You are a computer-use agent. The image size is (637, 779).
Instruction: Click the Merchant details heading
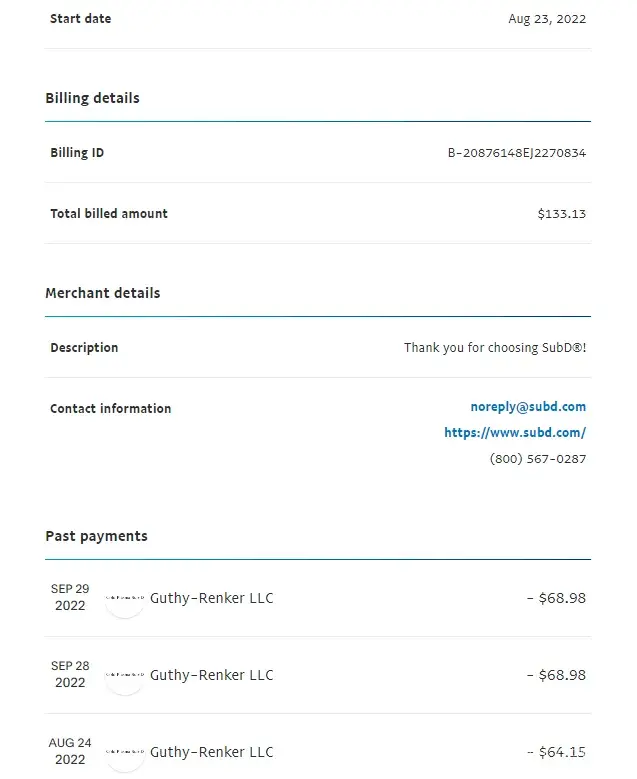tap(102, 293)
